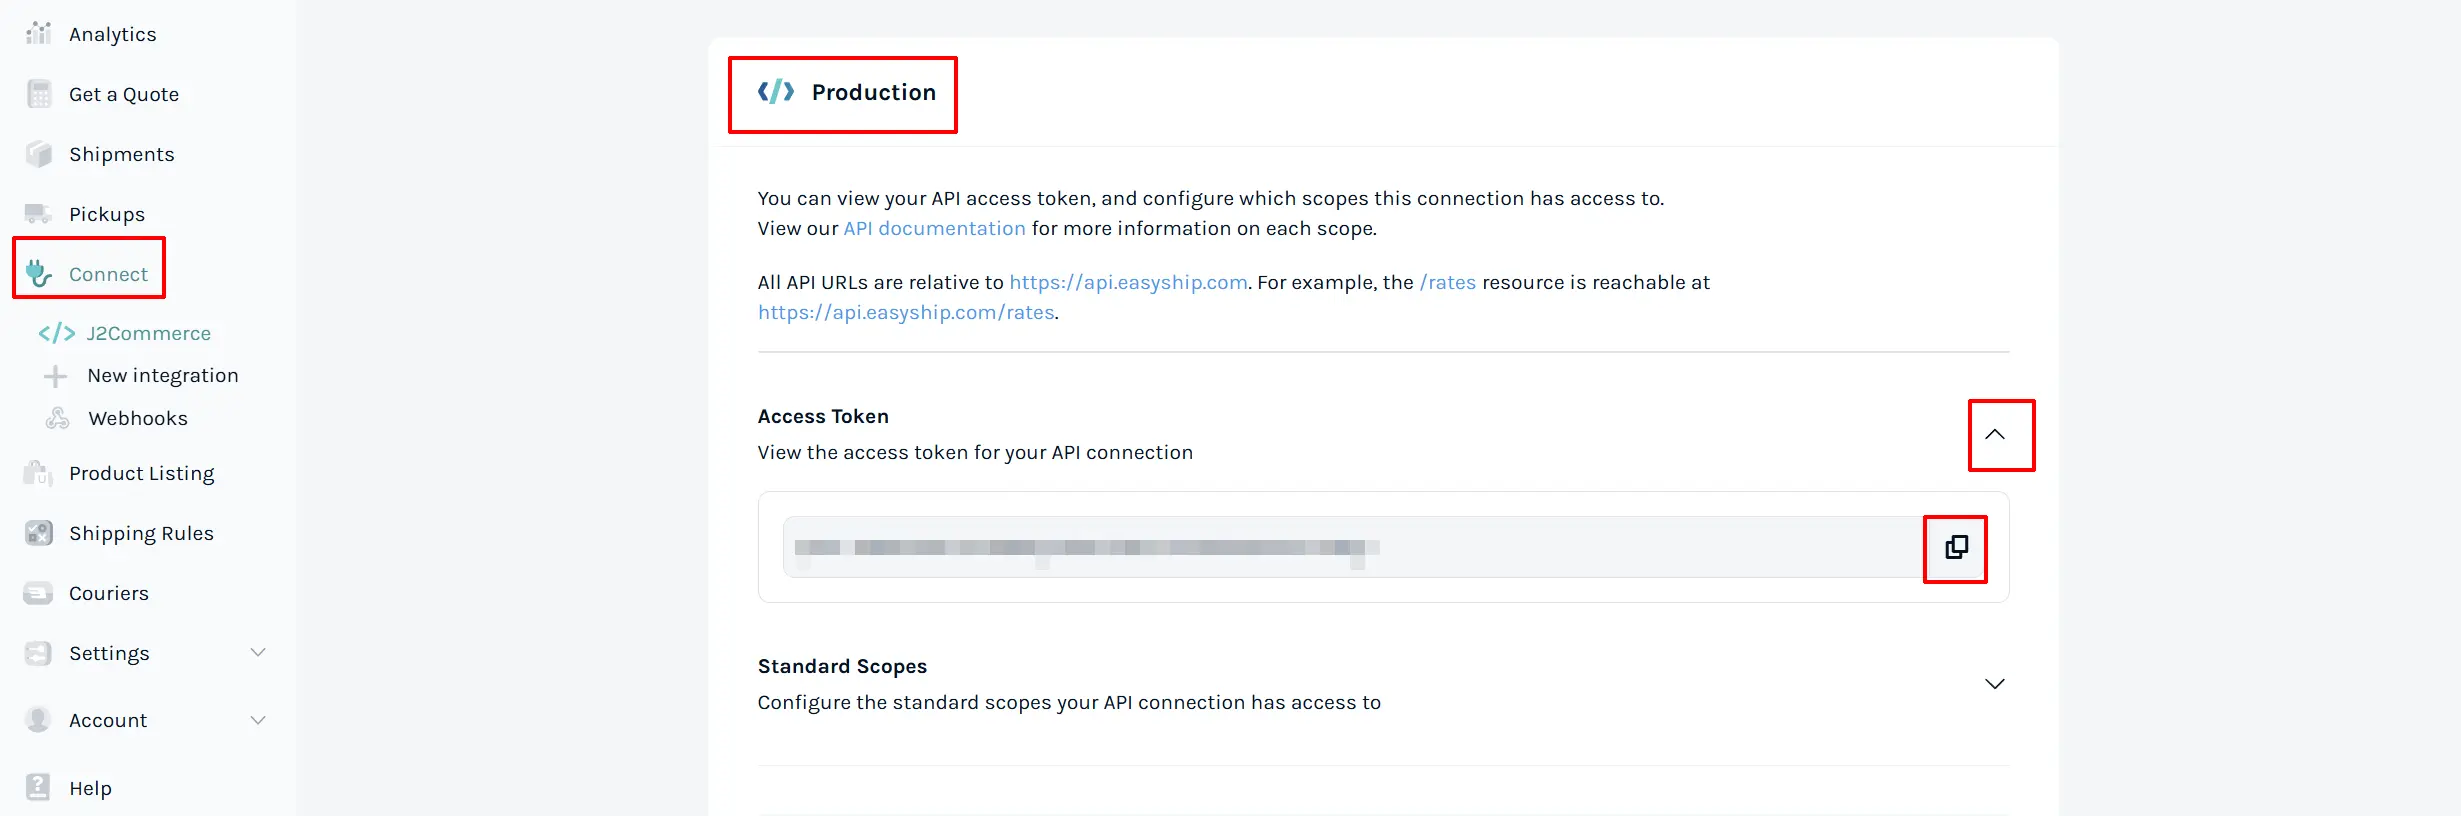2461x816 pixels.
Task: Expand the Standard Scopes section
Action: (x=1994, y=684)
